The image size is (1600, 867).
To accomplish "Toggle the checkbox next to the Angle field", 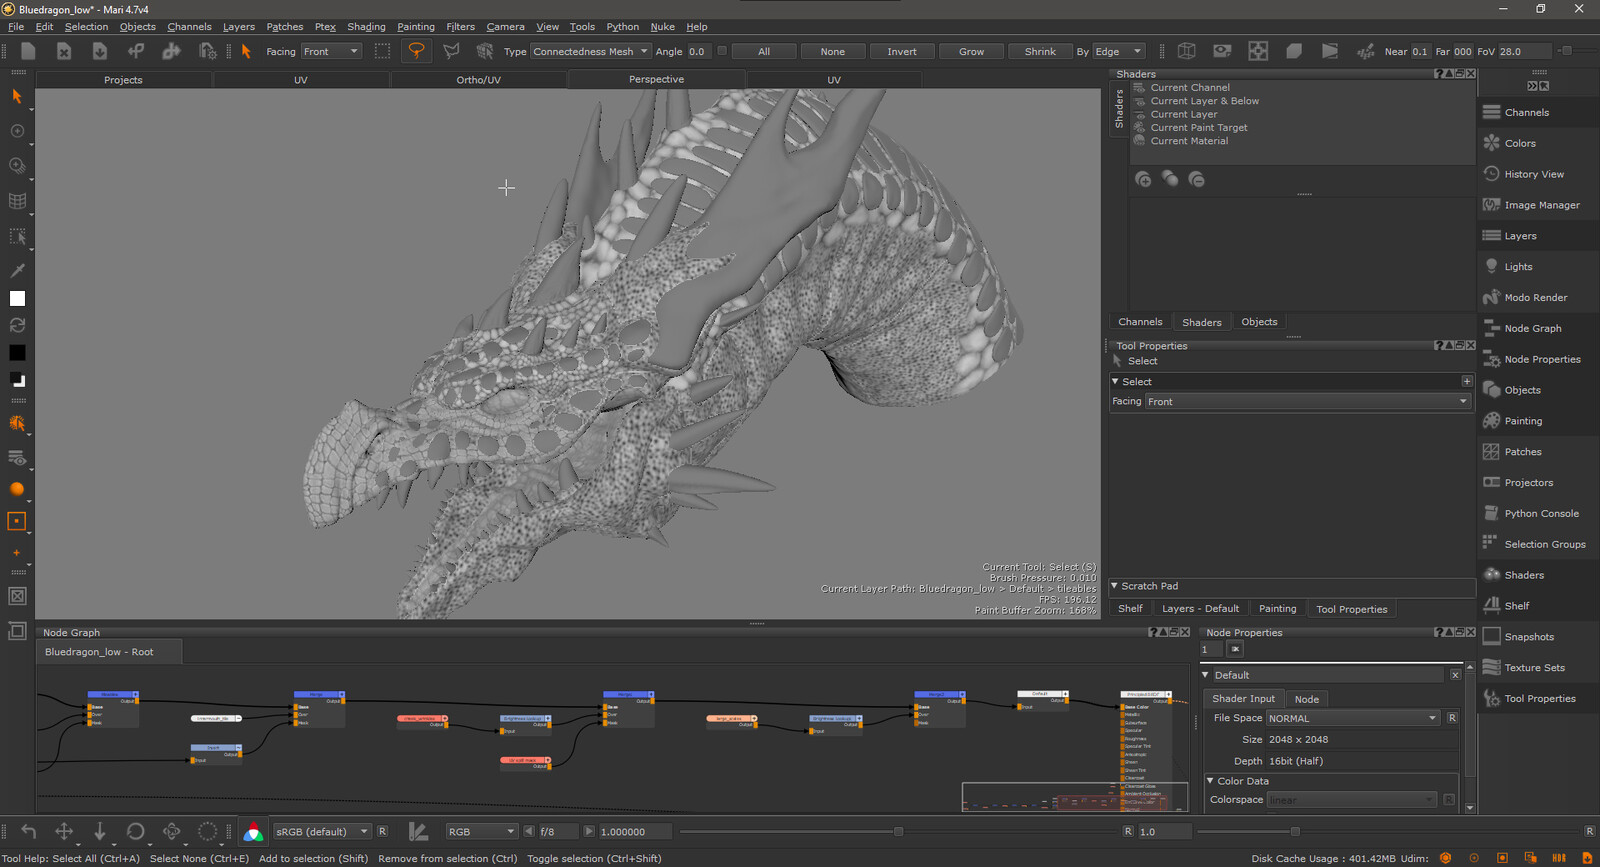I will pos(722,51).
